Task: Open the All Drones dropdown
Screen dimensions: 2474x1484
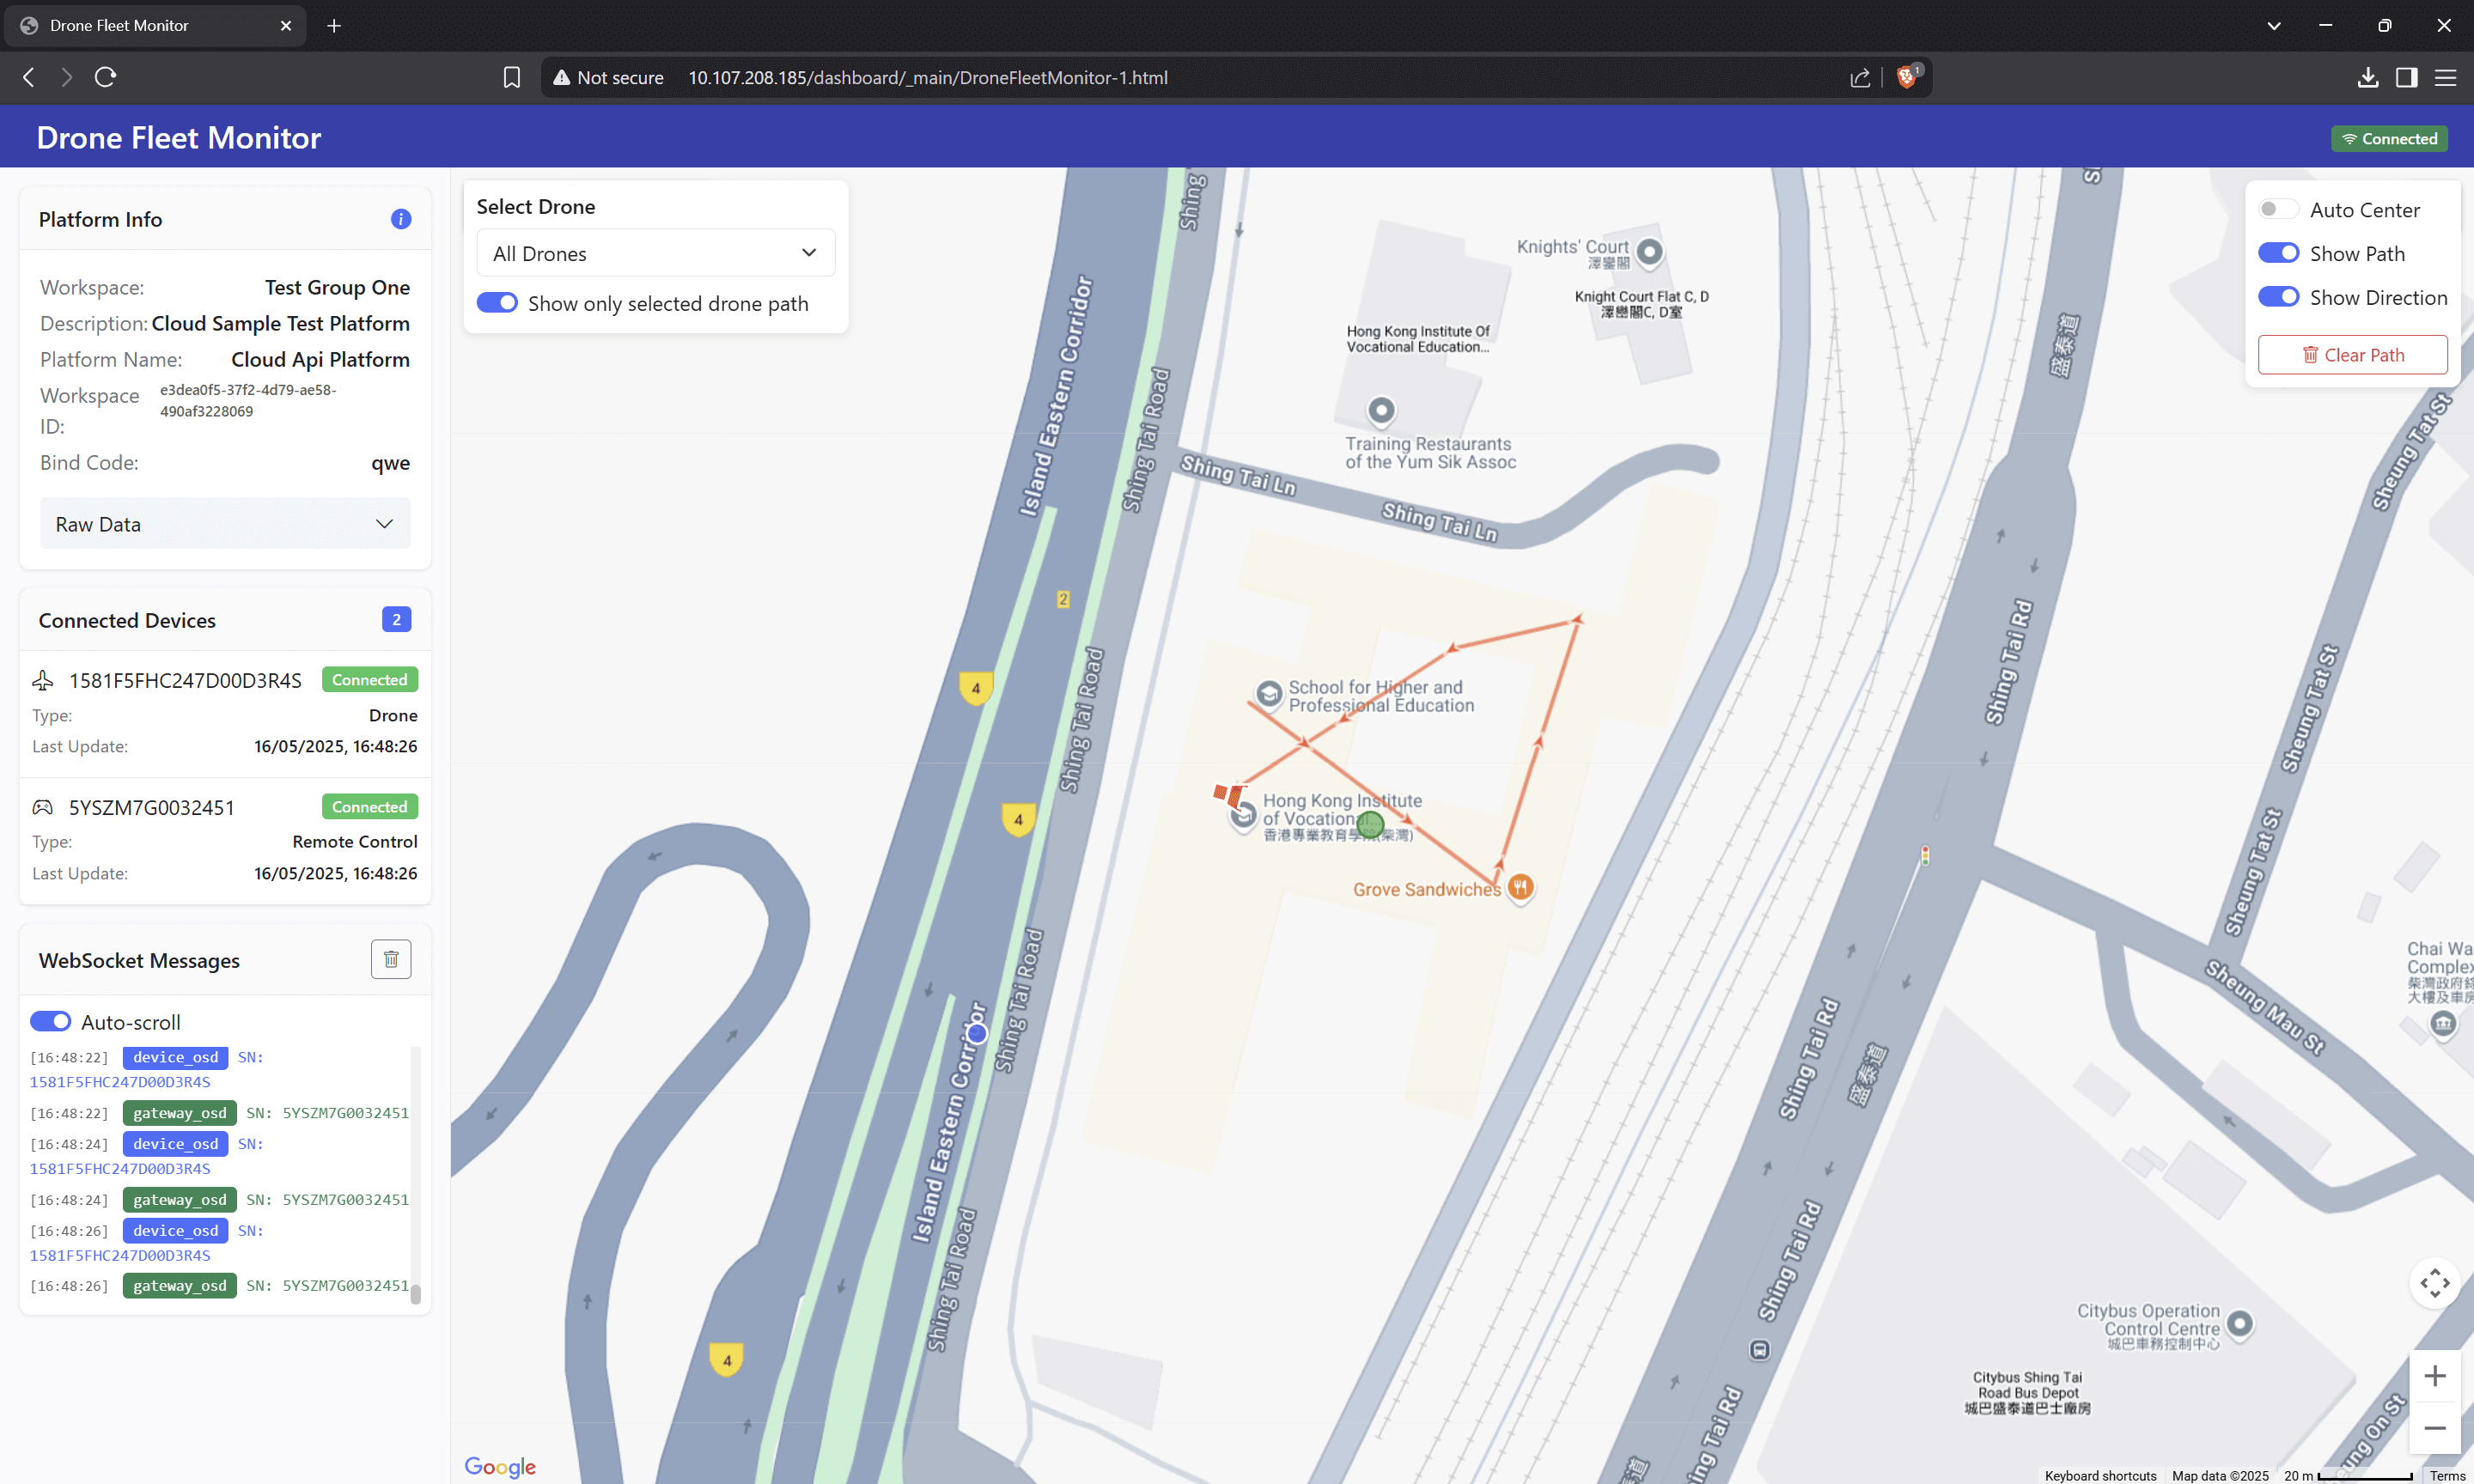Action: click(655, 253)
